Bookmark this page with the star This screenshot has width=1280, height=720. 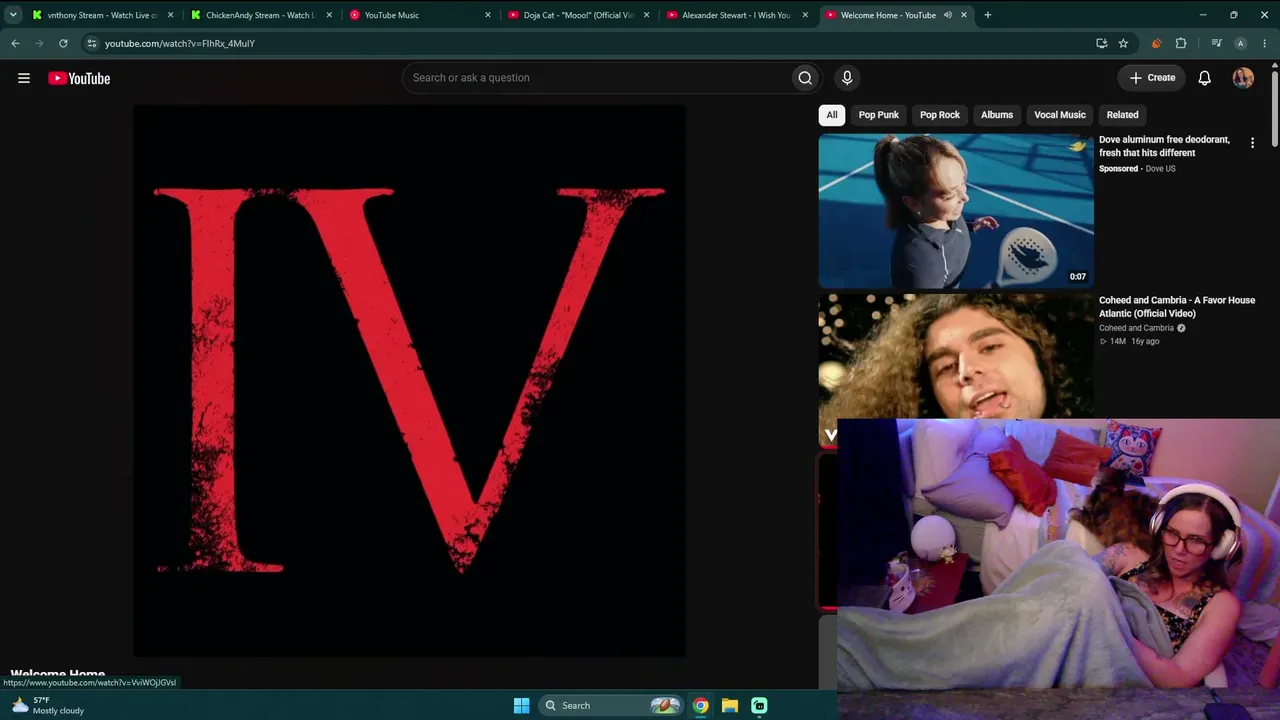pyautogui.click(x=1123, y=44)
